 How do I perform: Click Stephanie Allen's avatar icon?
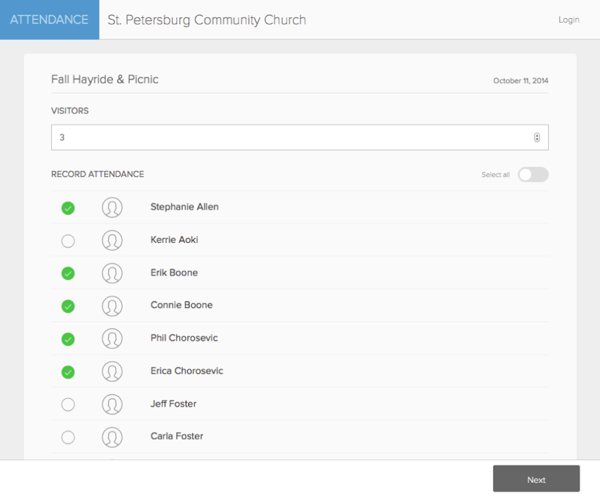[x=112, y=207]
